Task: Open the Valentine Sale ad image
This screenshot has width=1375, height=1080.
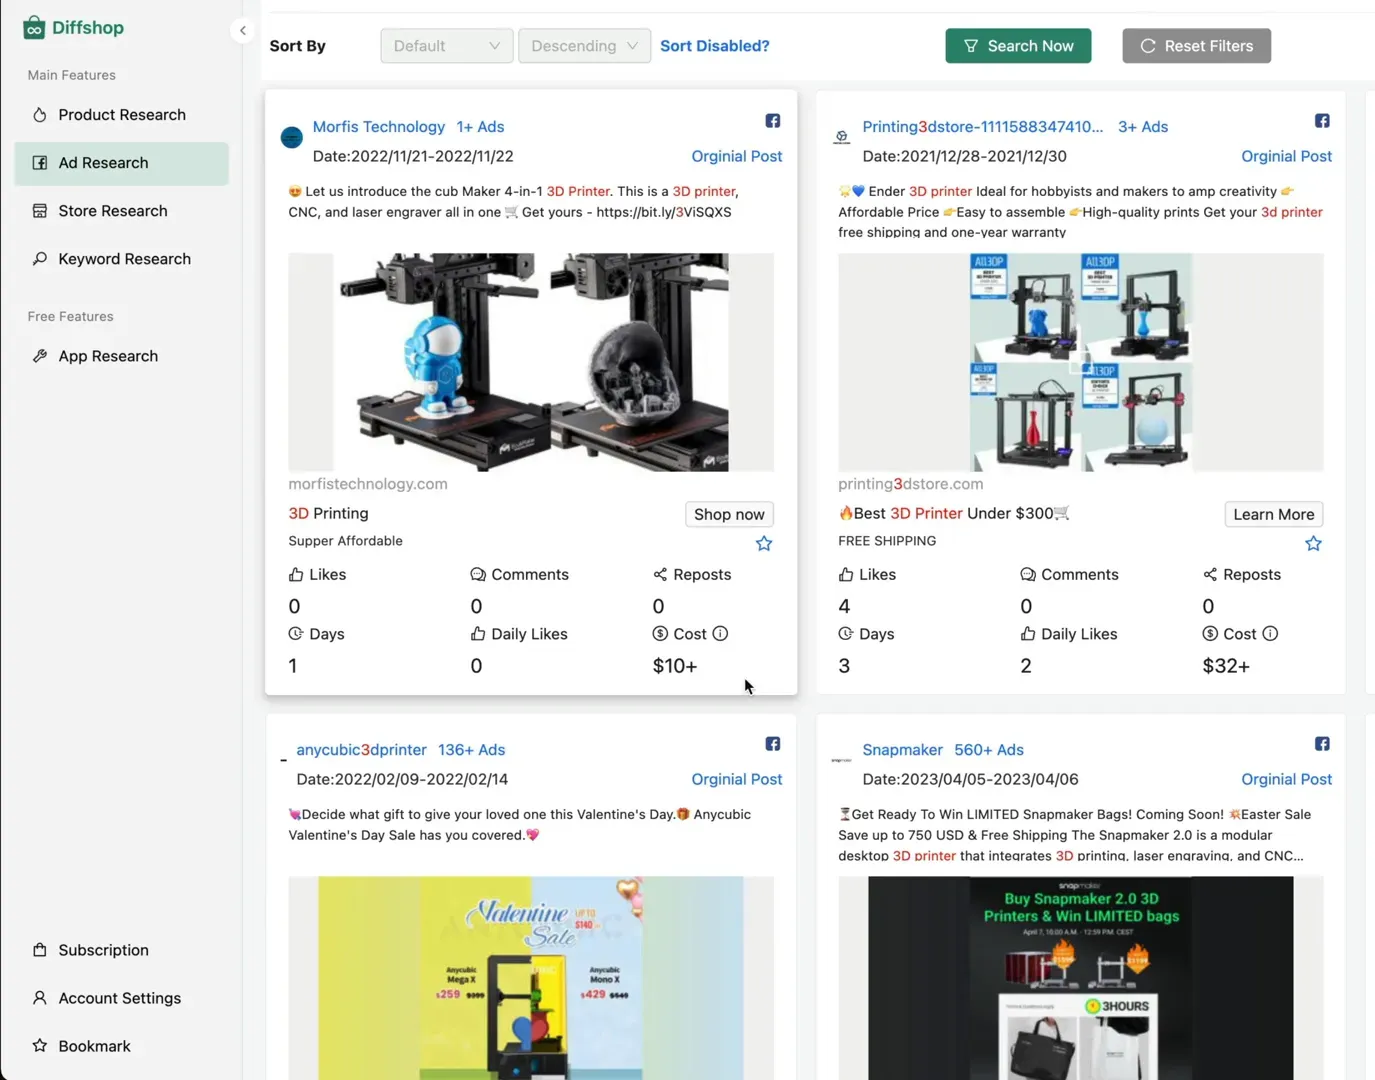Action: 531,978
